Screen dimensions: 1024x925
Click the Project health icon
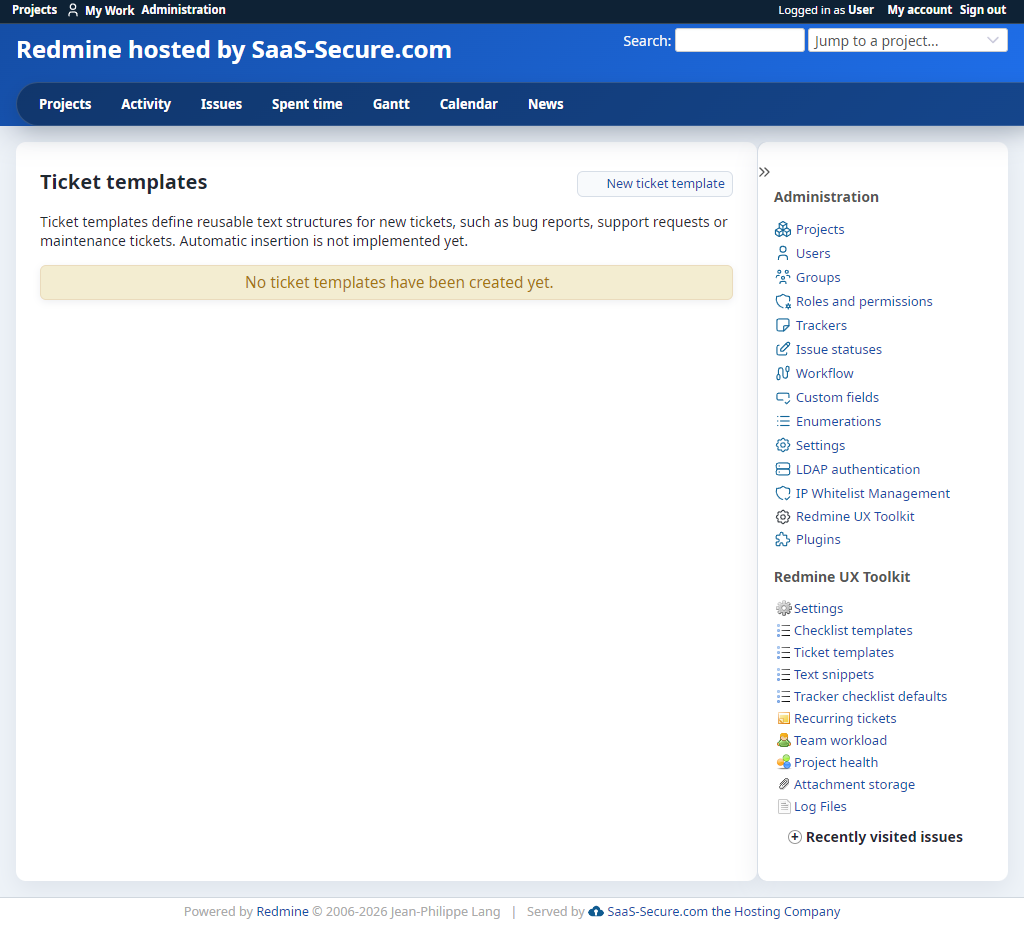tap(784, 762)
